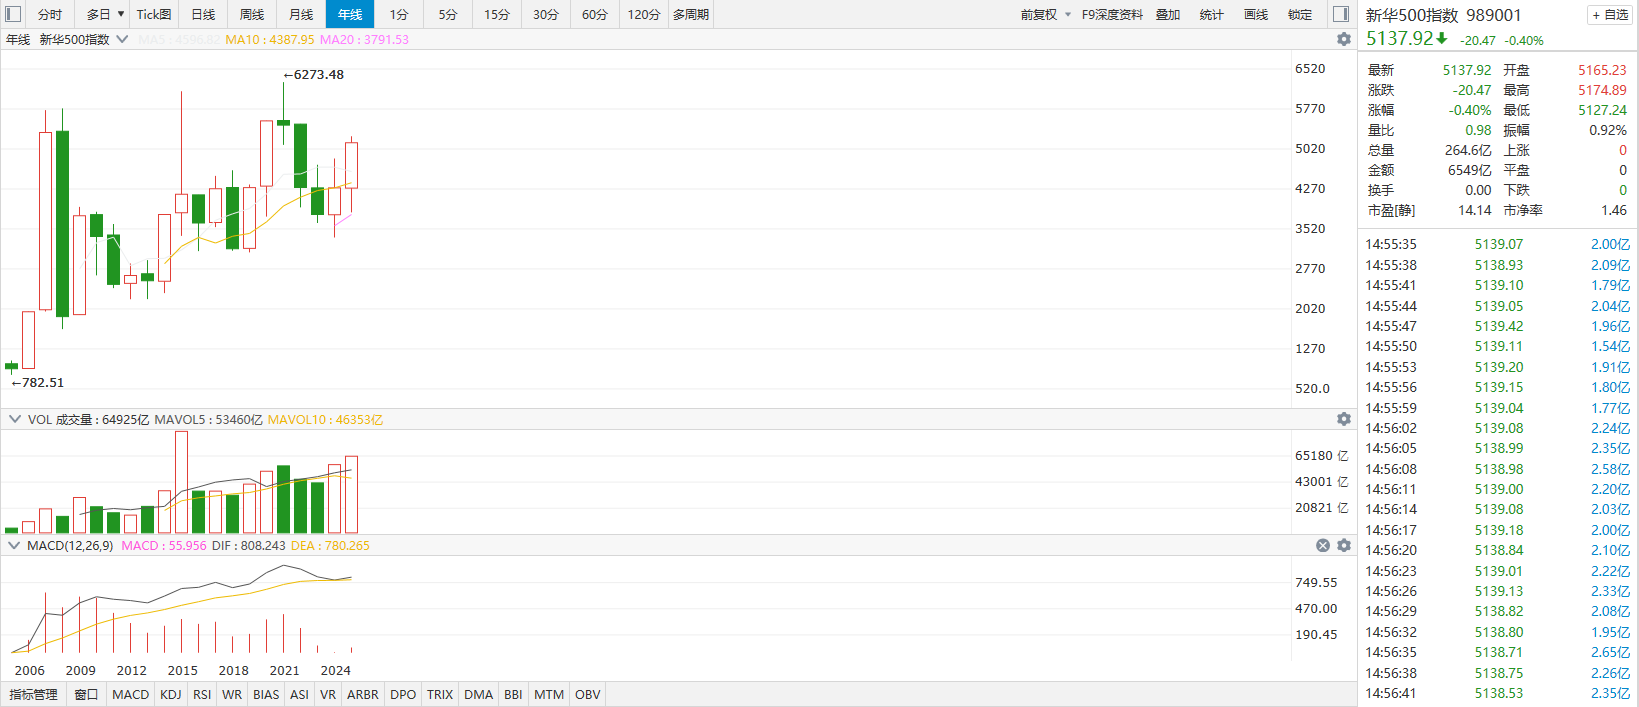Select the 画线 drawing tool
Image resolution: width=1639 pixels, height=707 pixels.
1256,15
